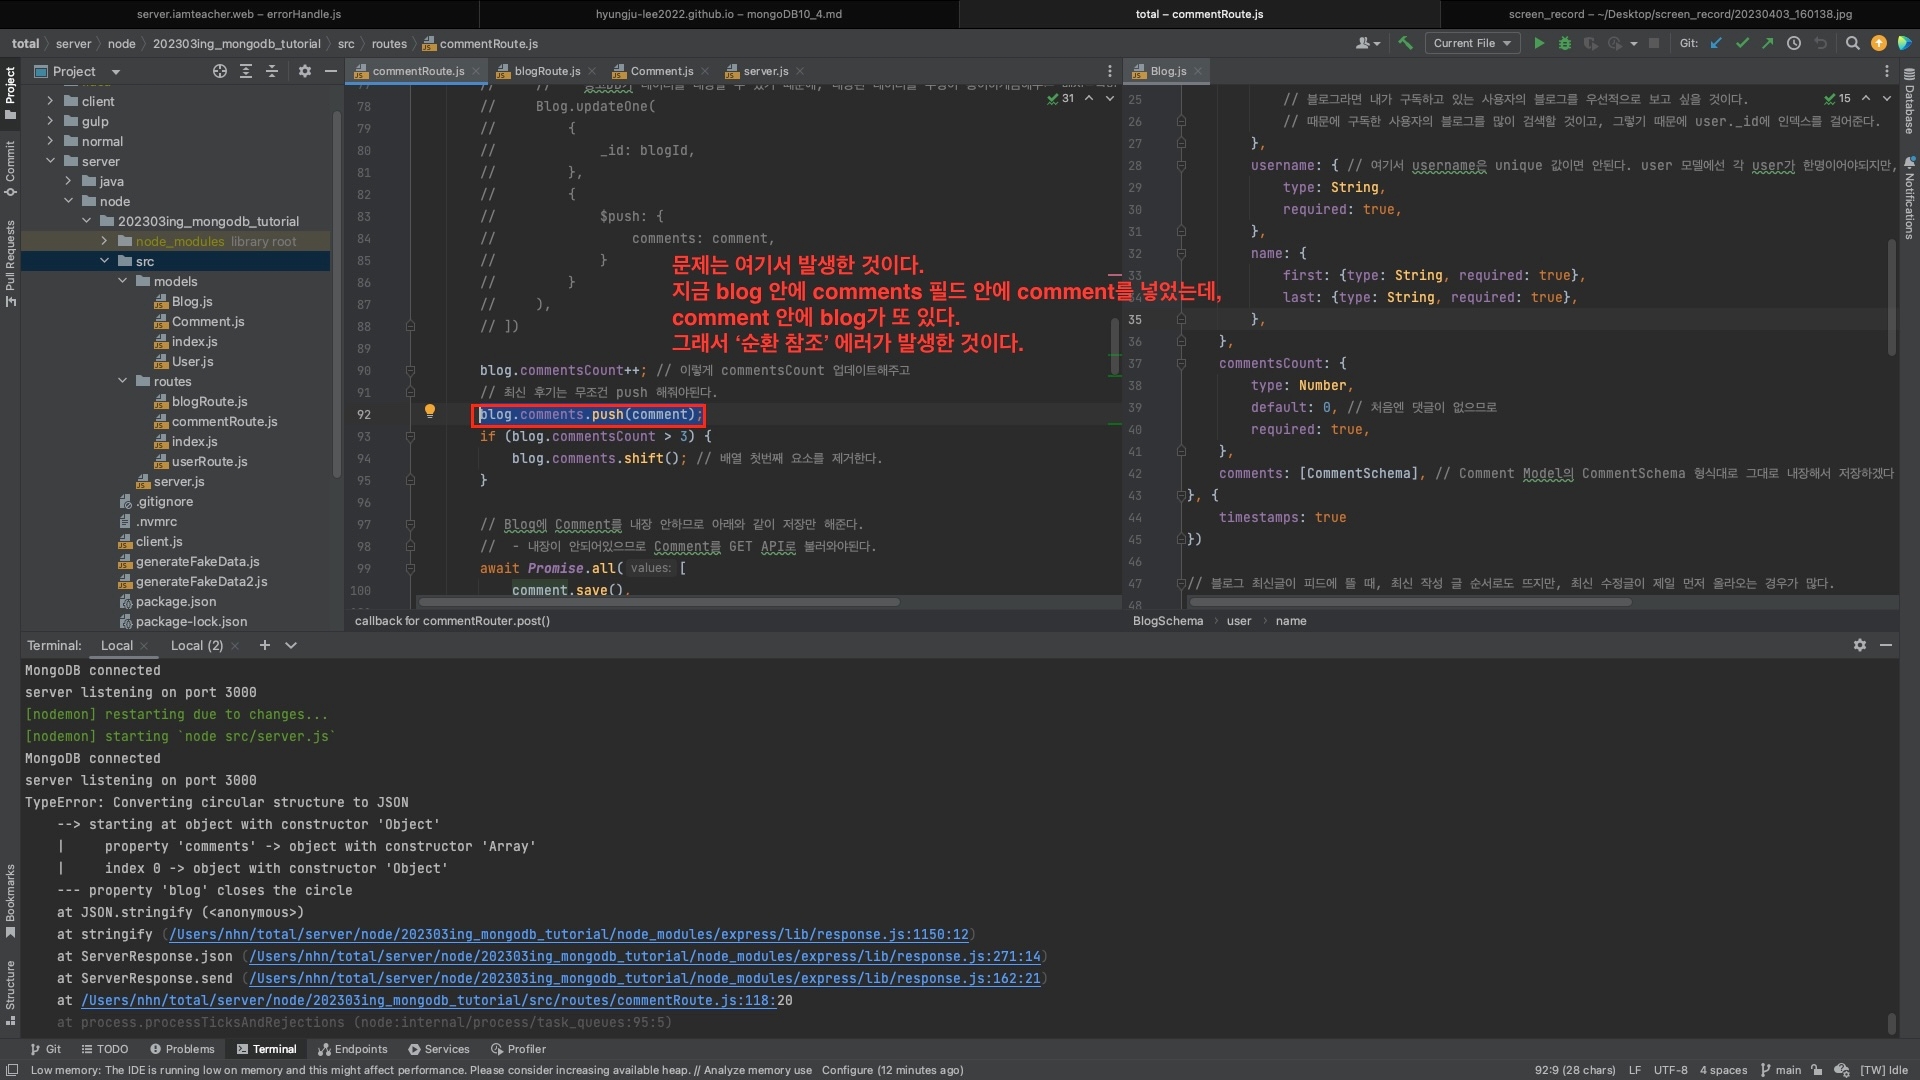Expand the gulp folder
The width and height of the screenshot is (1920, 1080).
[50, 121]
